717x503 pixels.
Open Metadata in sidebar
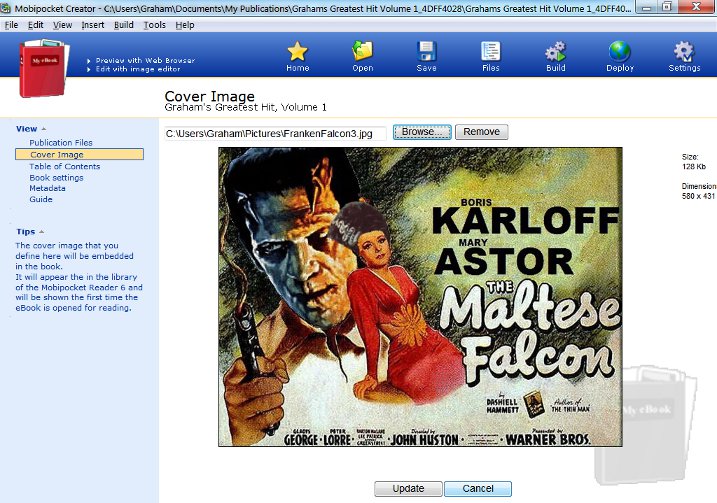click(x=47, y=188)
